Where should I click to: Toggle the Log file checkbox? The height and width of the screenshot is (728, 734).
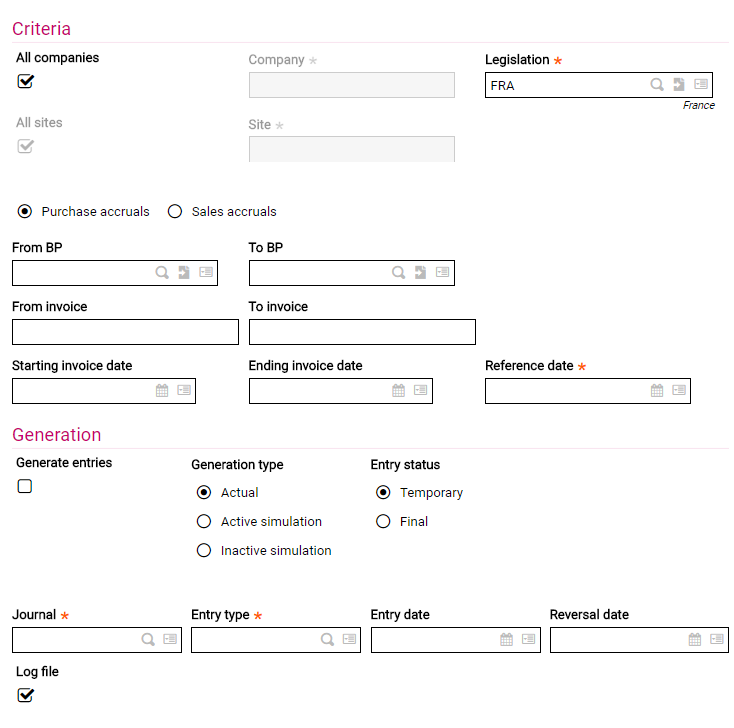[26, 695]
